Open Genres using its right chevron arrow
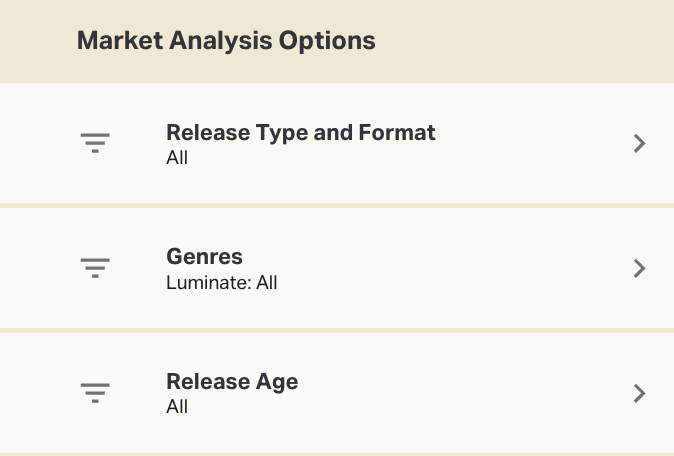This screenshot has width=674, height=456. [x=640, y=268]
